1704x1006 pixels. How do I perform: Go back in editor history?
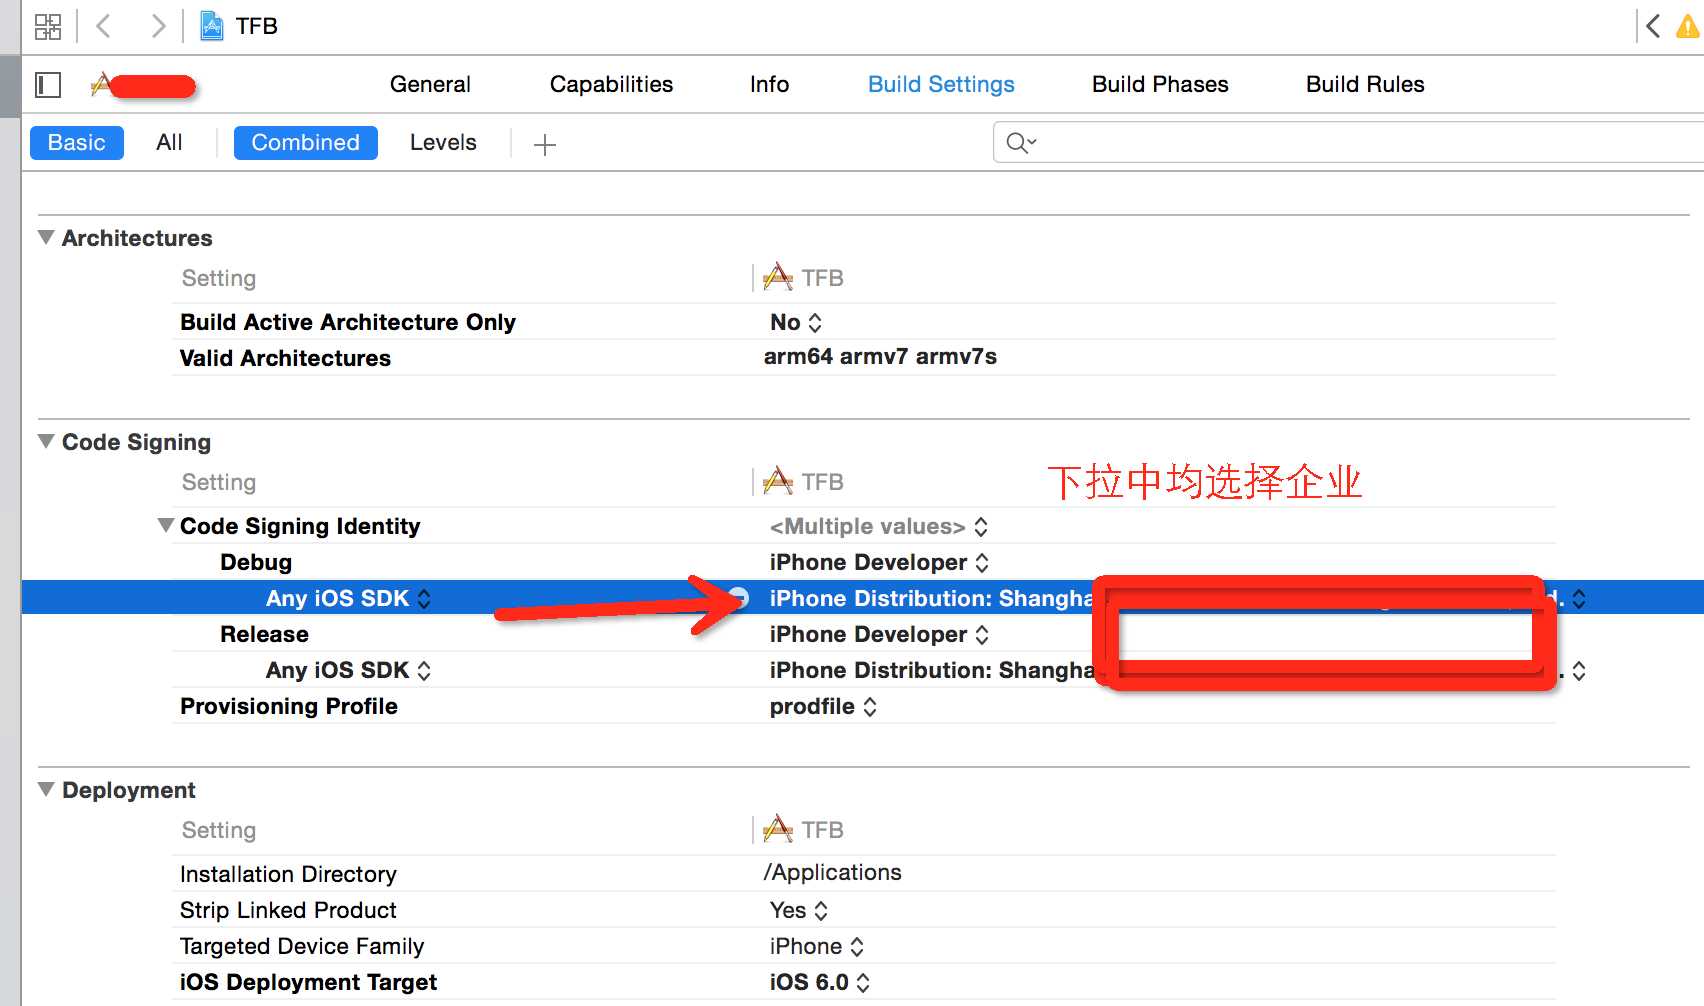pos(103,26)
